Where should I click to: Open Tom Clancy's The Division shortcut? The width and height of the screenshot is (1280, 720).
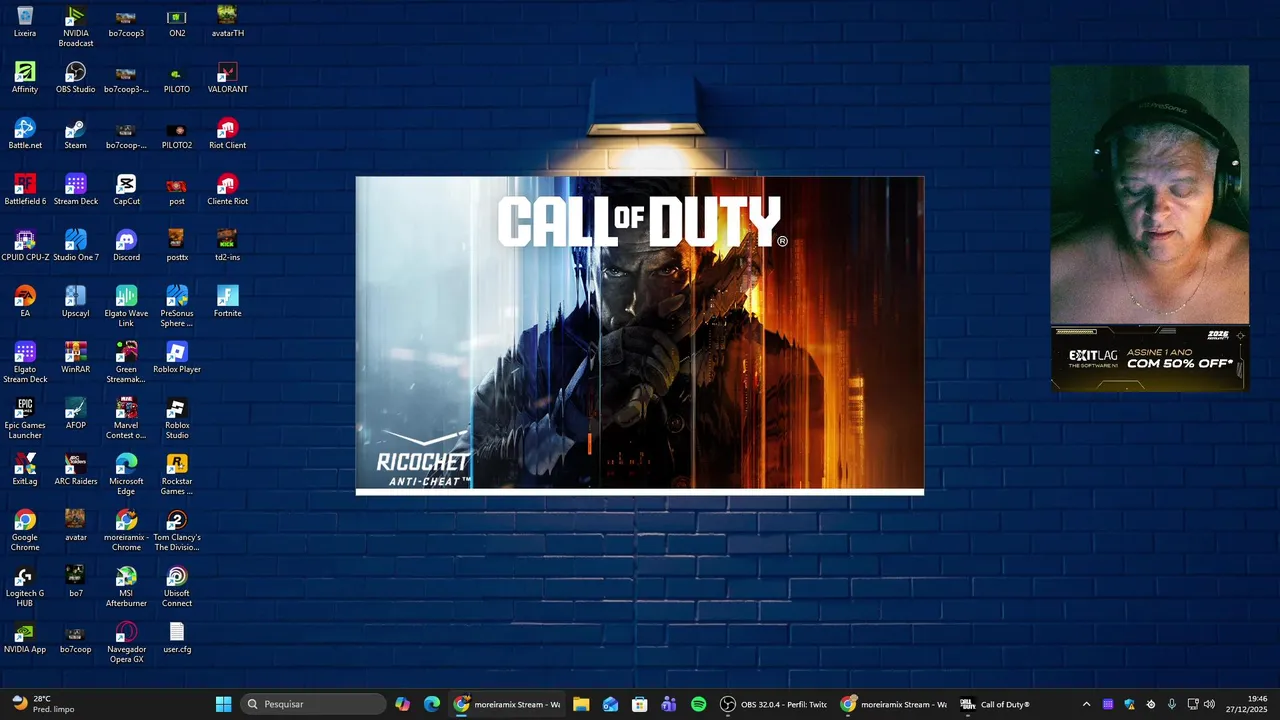coord(177,531)
